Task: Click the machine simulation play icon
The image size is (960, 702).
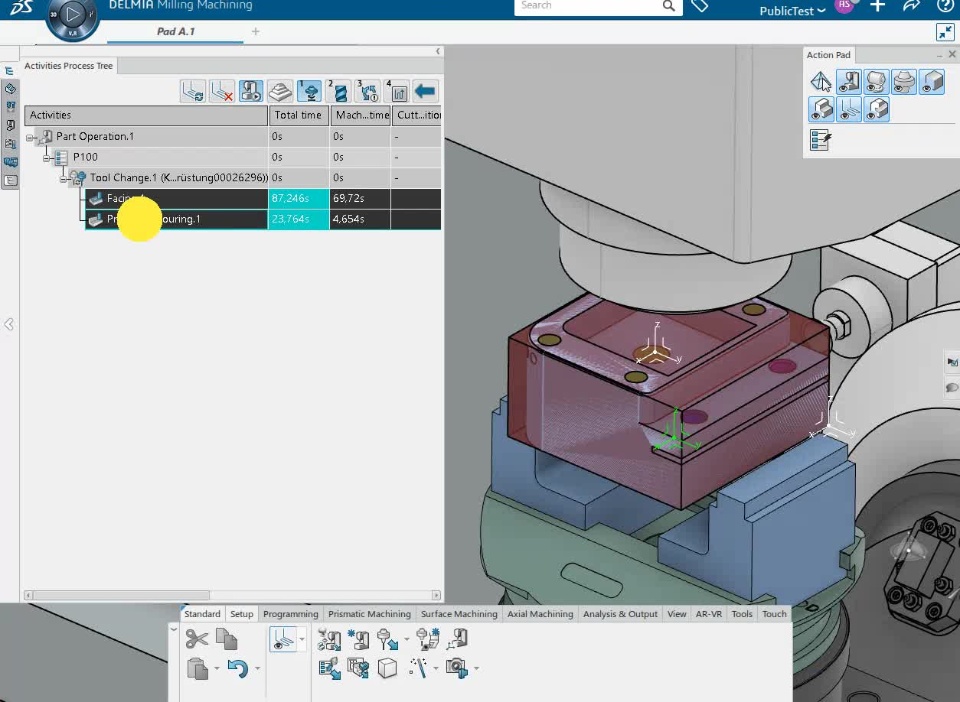Action: pos(250,91)
